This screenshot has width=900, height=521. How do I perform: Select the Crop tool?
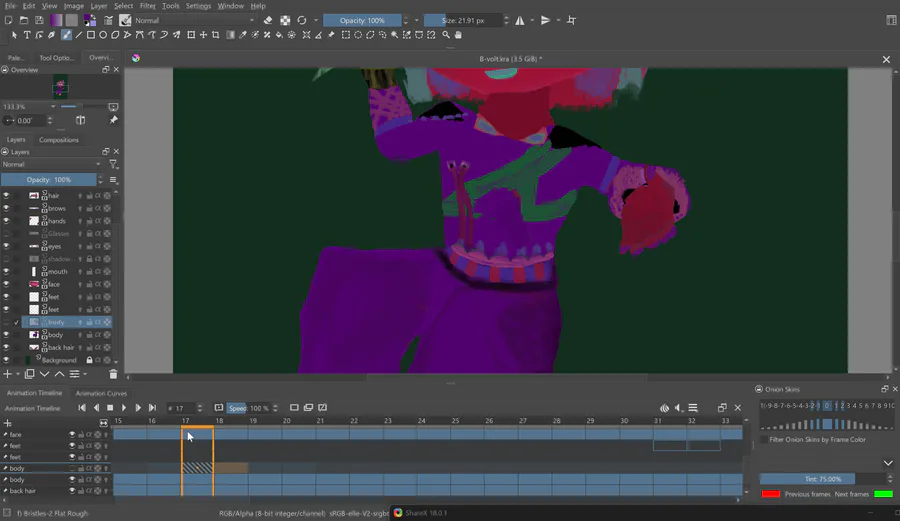point(216,35)
